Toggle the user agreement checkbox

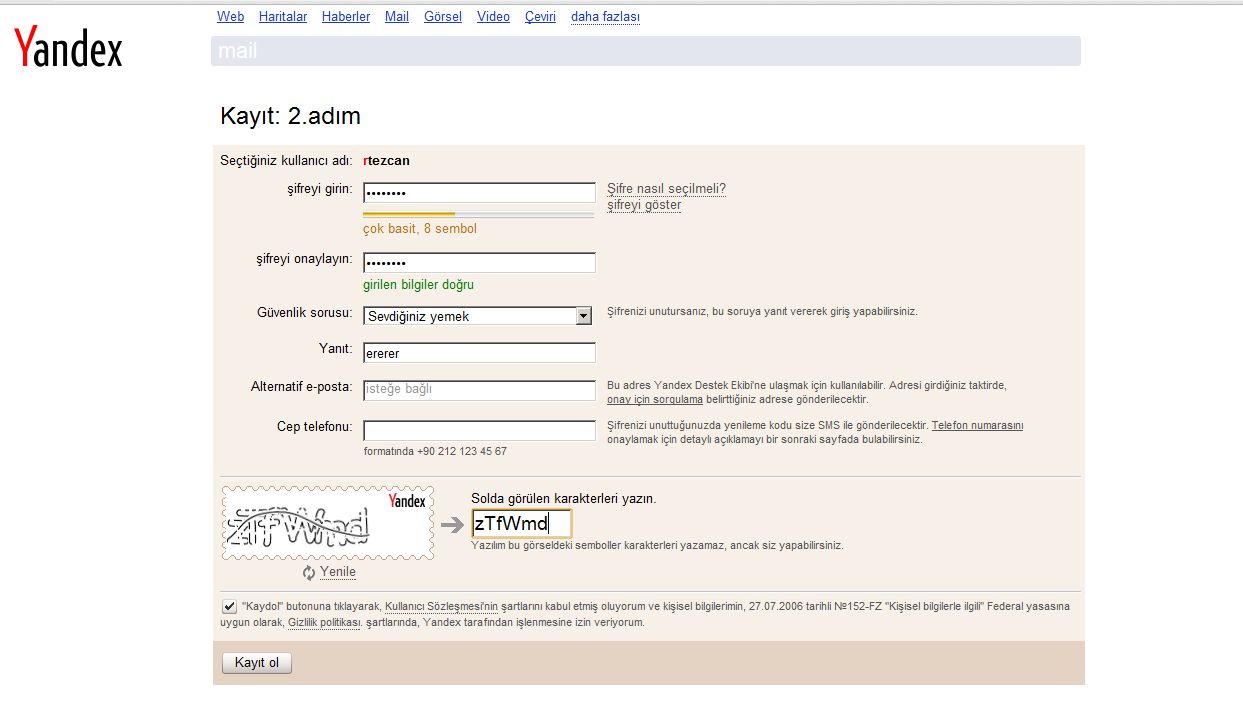point(229,606)
